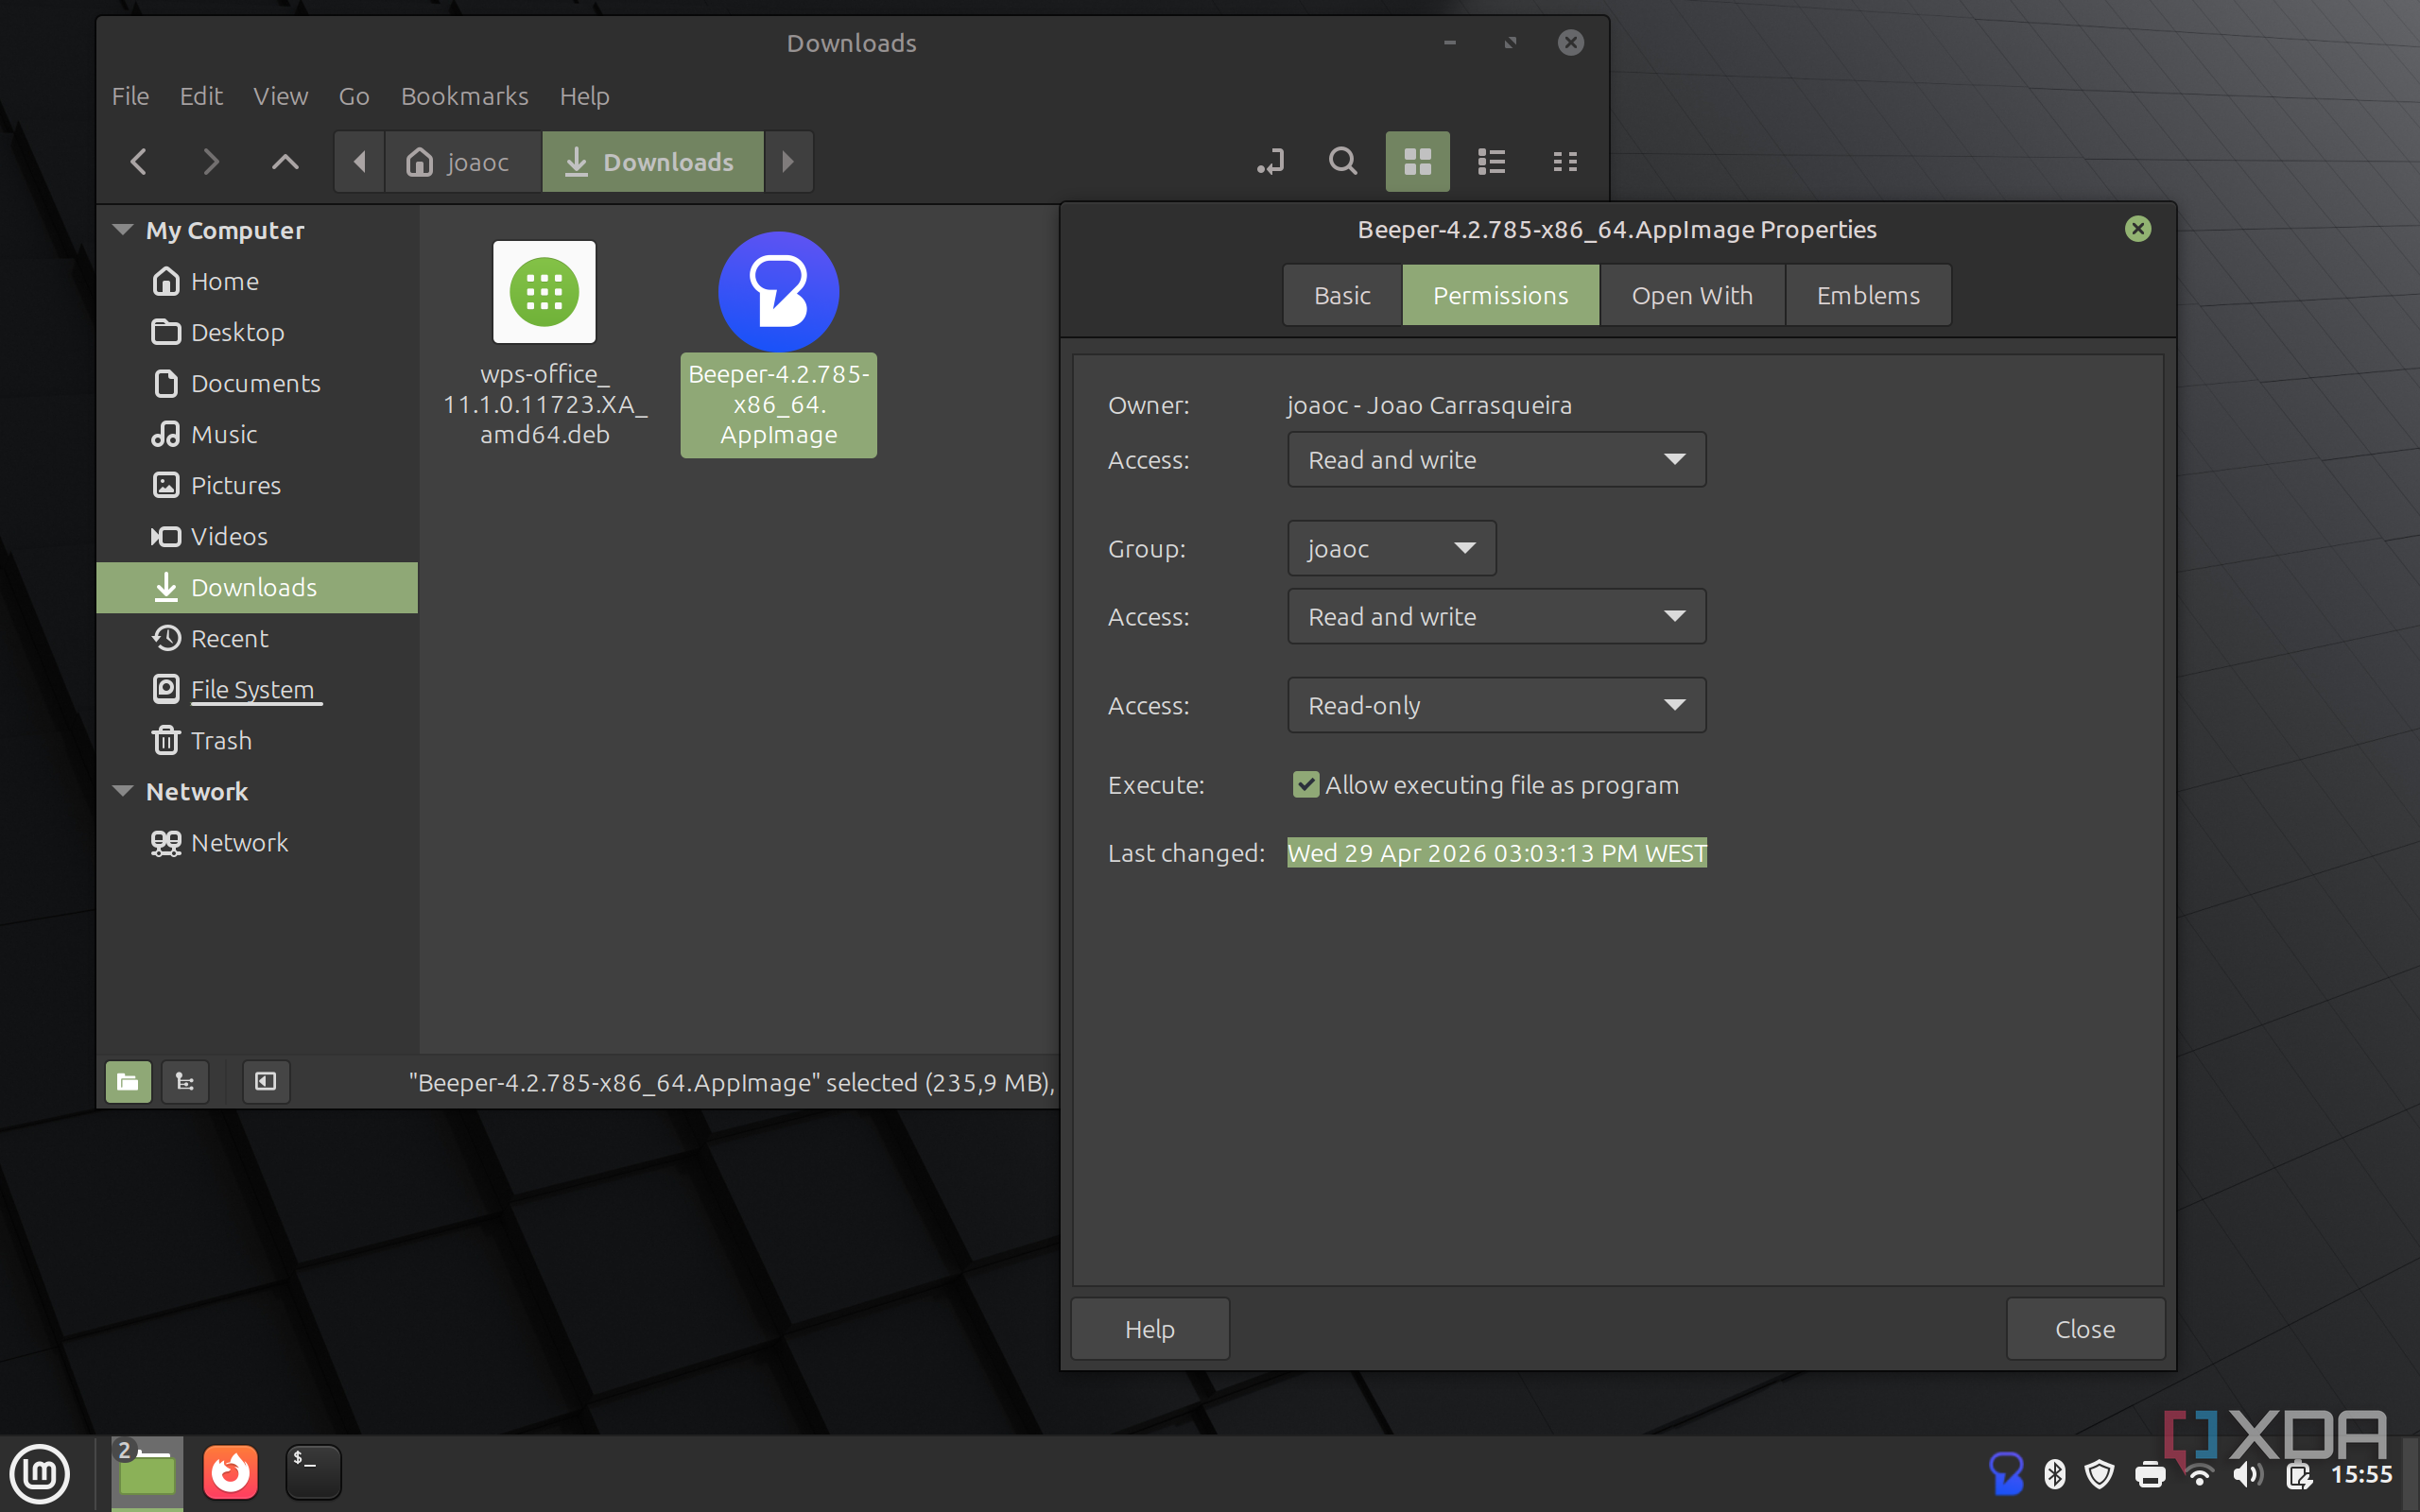Open Trash in the sidebar
Image resolution: width=2420 pixels, height=1512 pixels.
[x=257, y=740]
